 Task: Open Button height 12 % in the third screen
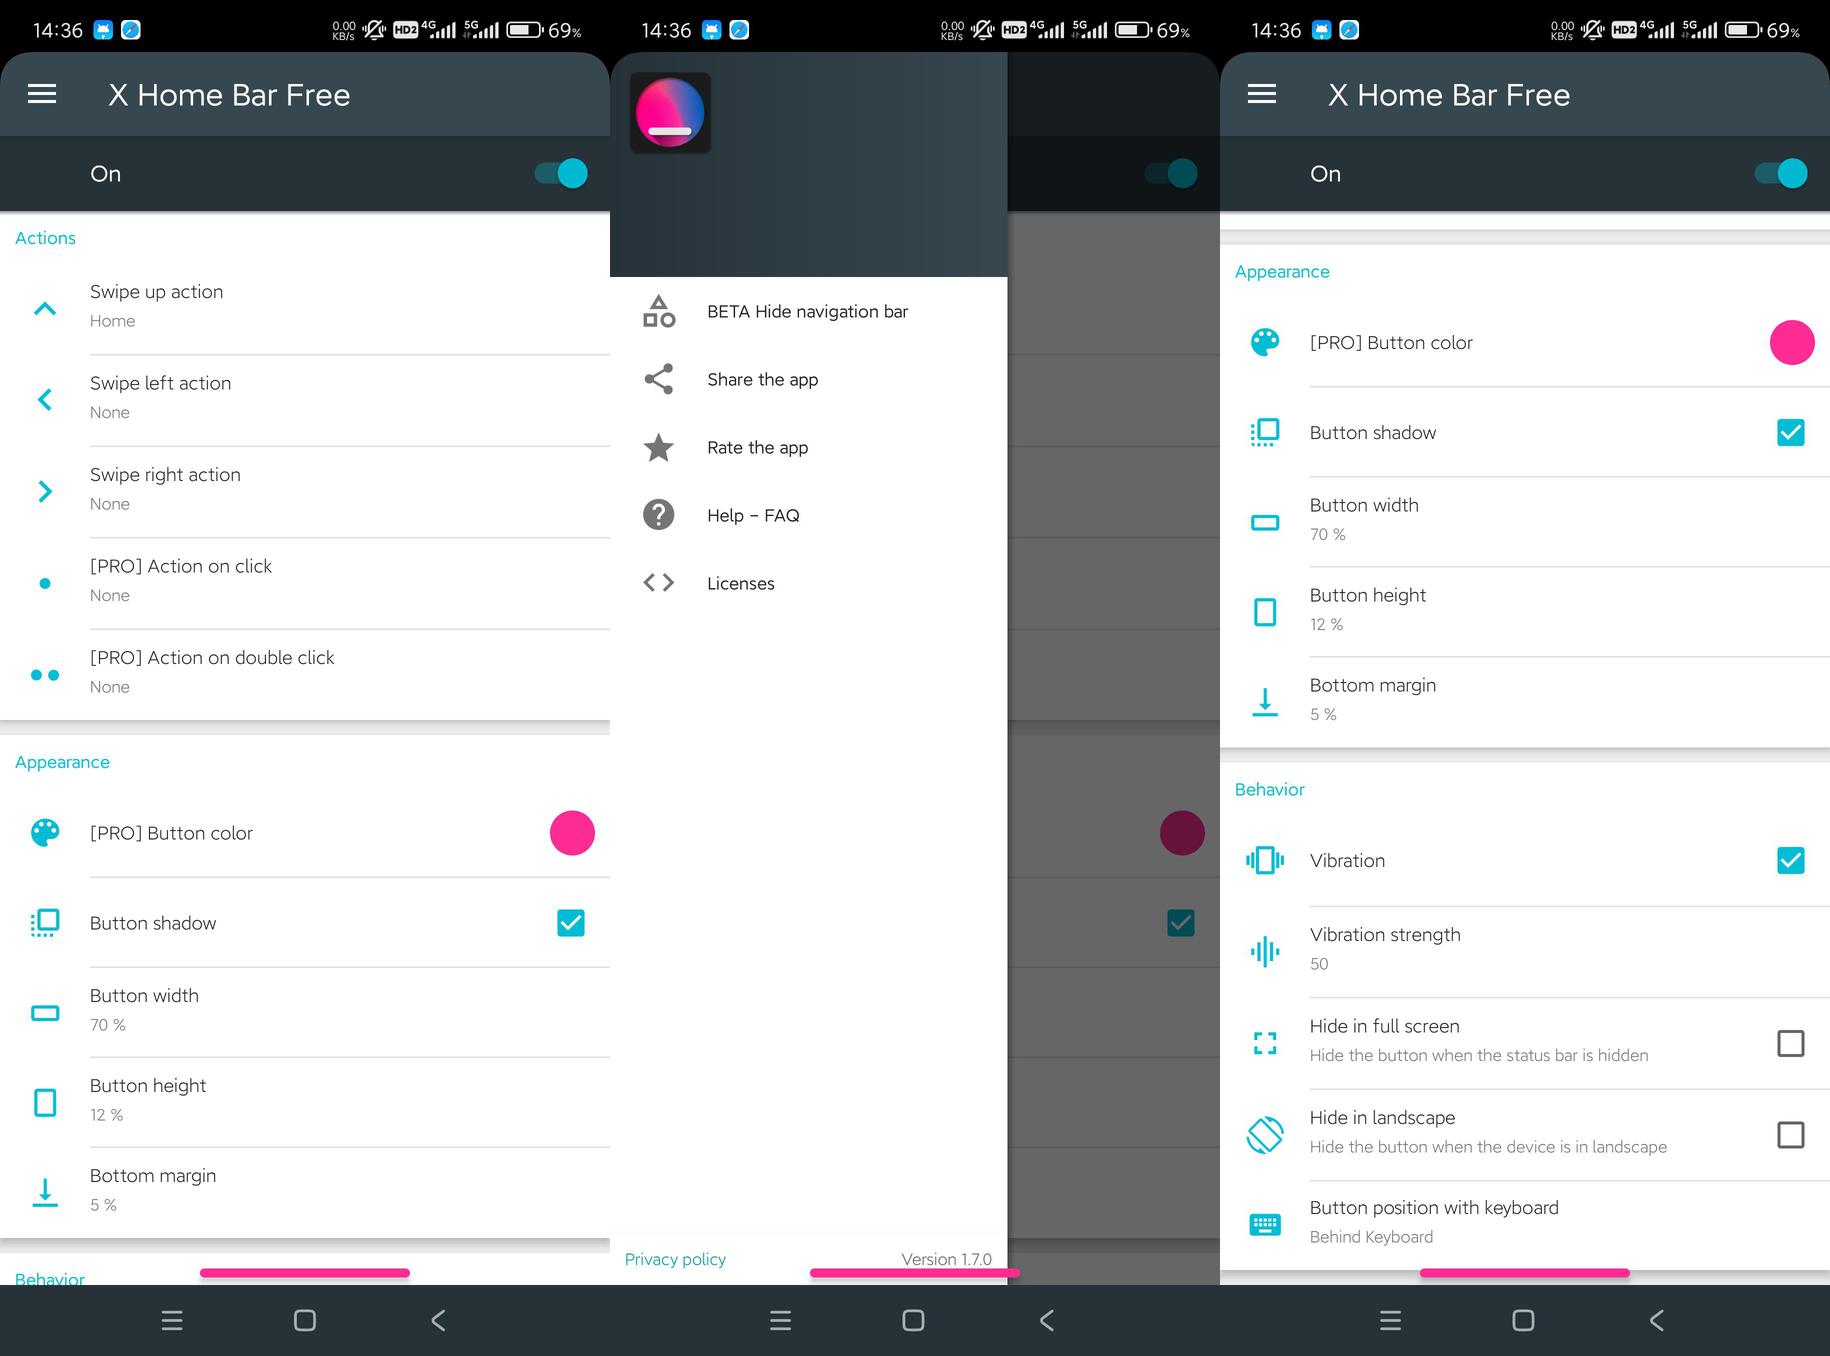click(1525, 612)
